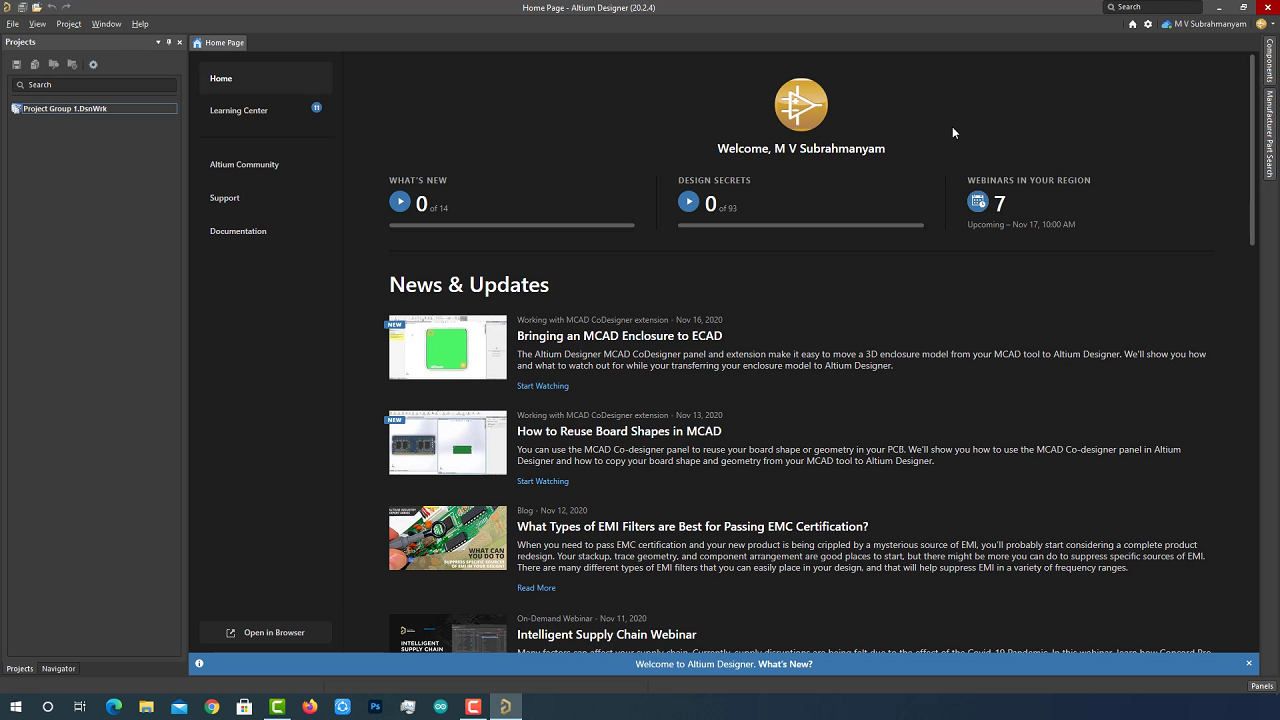Click the golden user avatar at top right
The width and height of the screenshot is (1280, 720).
pyautogui.click(x=1261, y=24)
